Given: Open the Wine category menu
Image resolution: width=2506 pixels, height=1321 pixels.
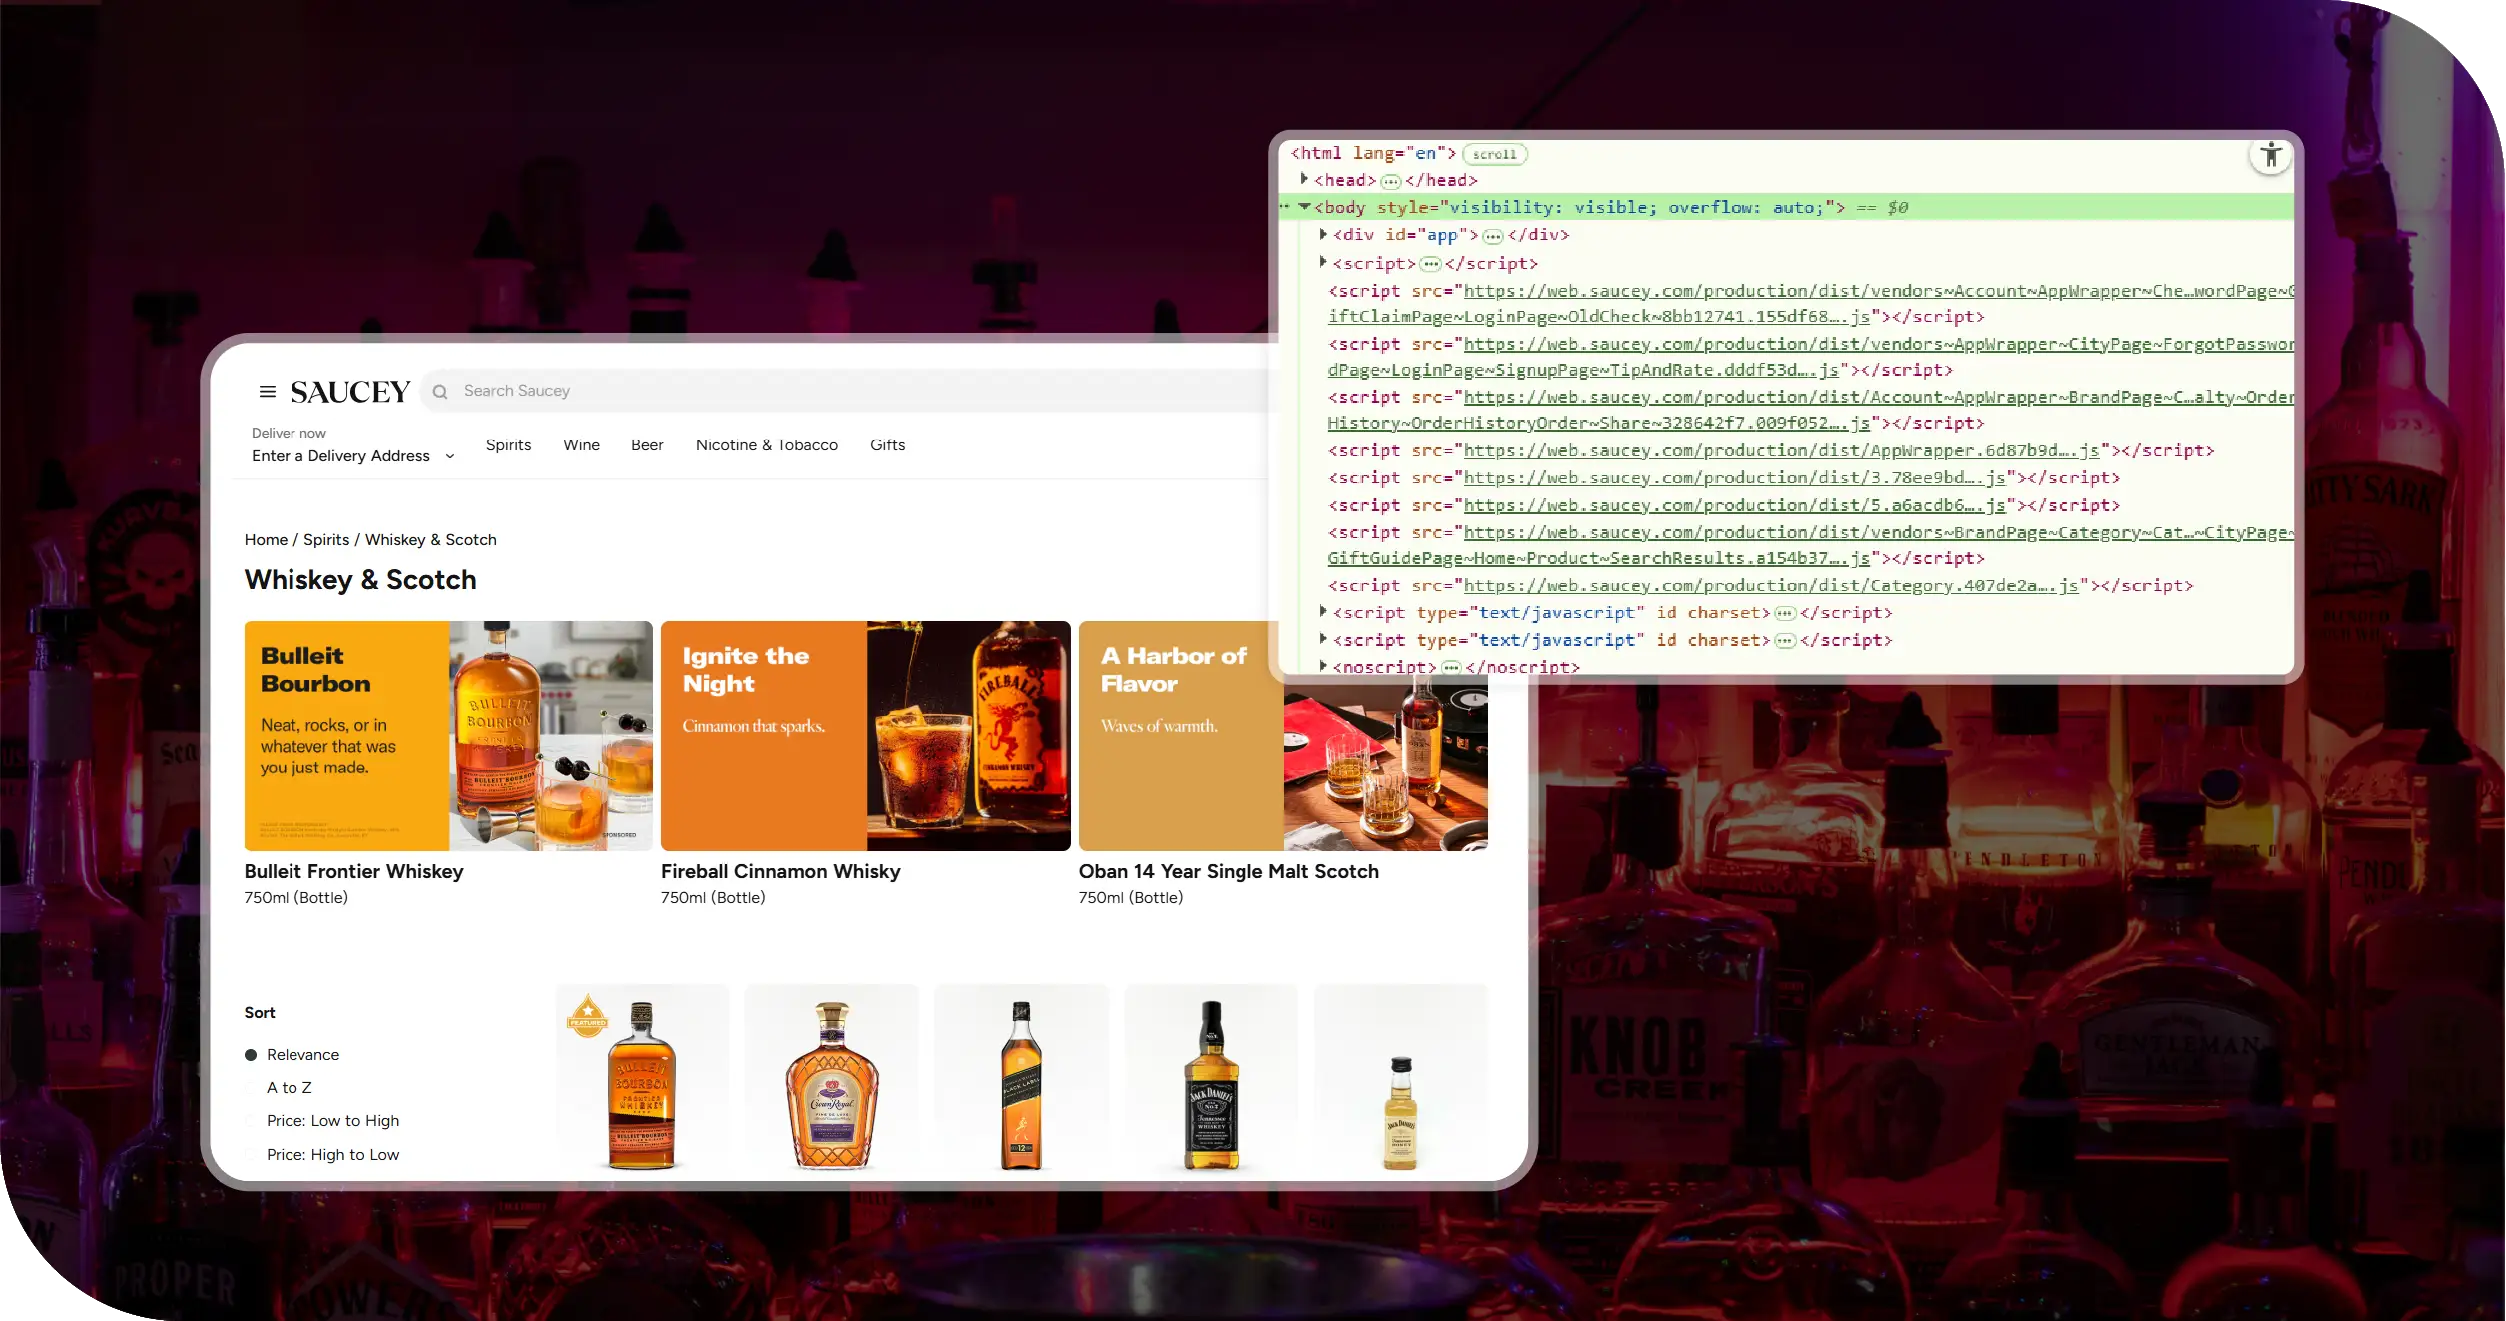Looking at the screenshot, I should 581,445.
